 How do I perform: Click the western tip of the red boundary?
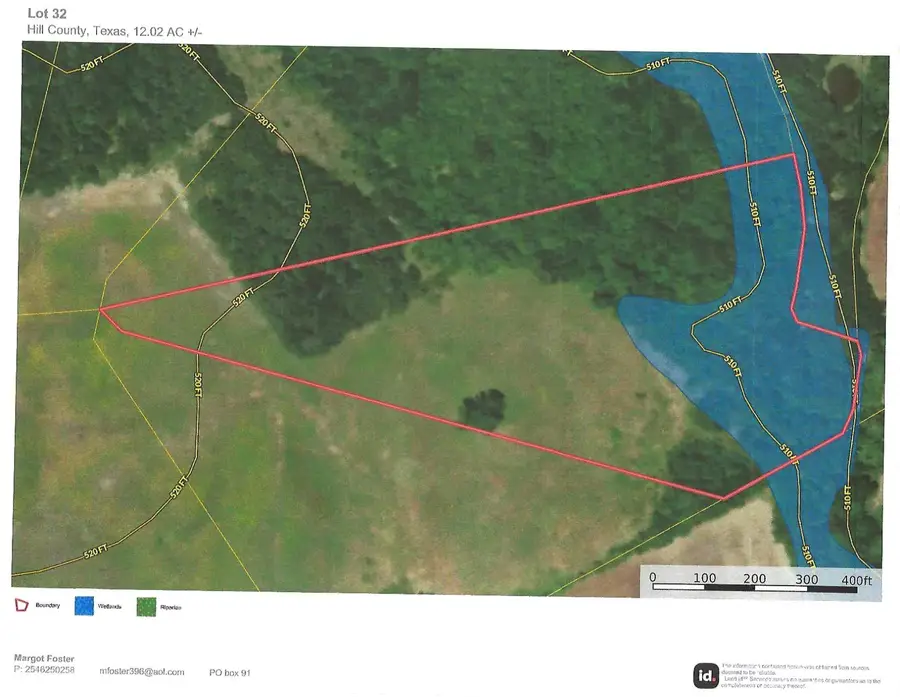pos(102,310)
